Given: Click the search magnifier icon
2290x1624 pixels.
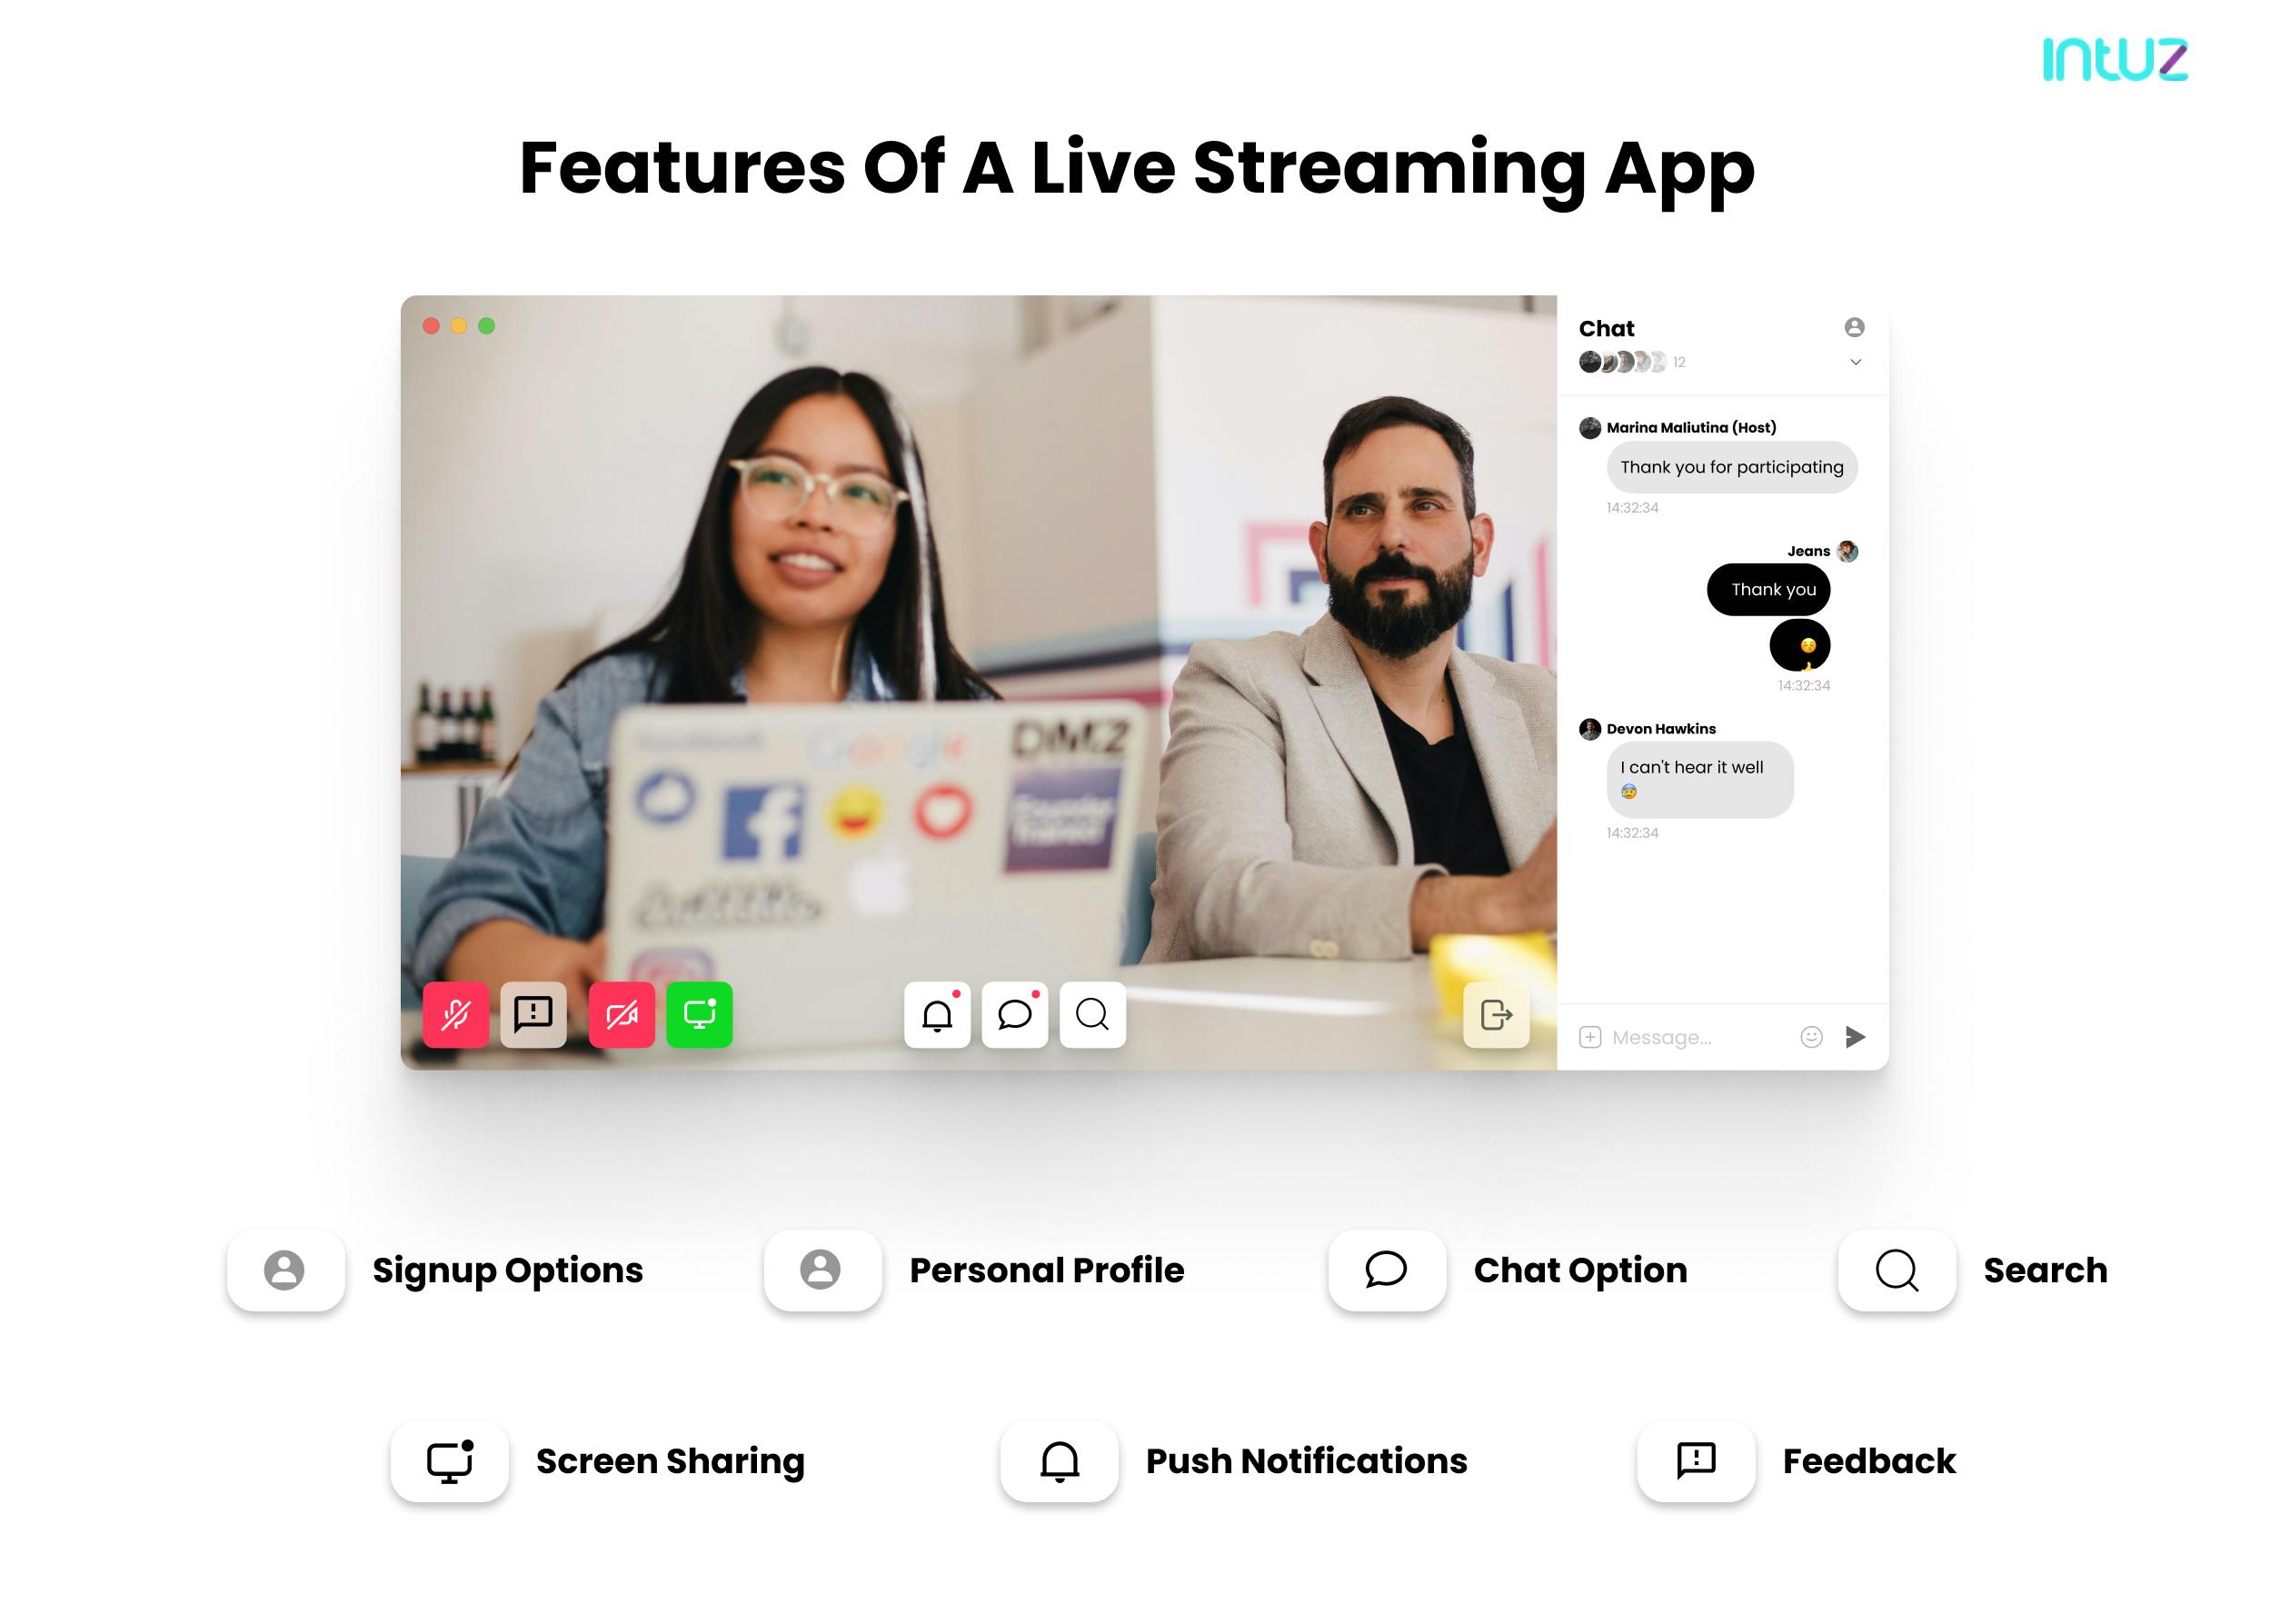Looking at the screenshot, I should [1095, 1014].
